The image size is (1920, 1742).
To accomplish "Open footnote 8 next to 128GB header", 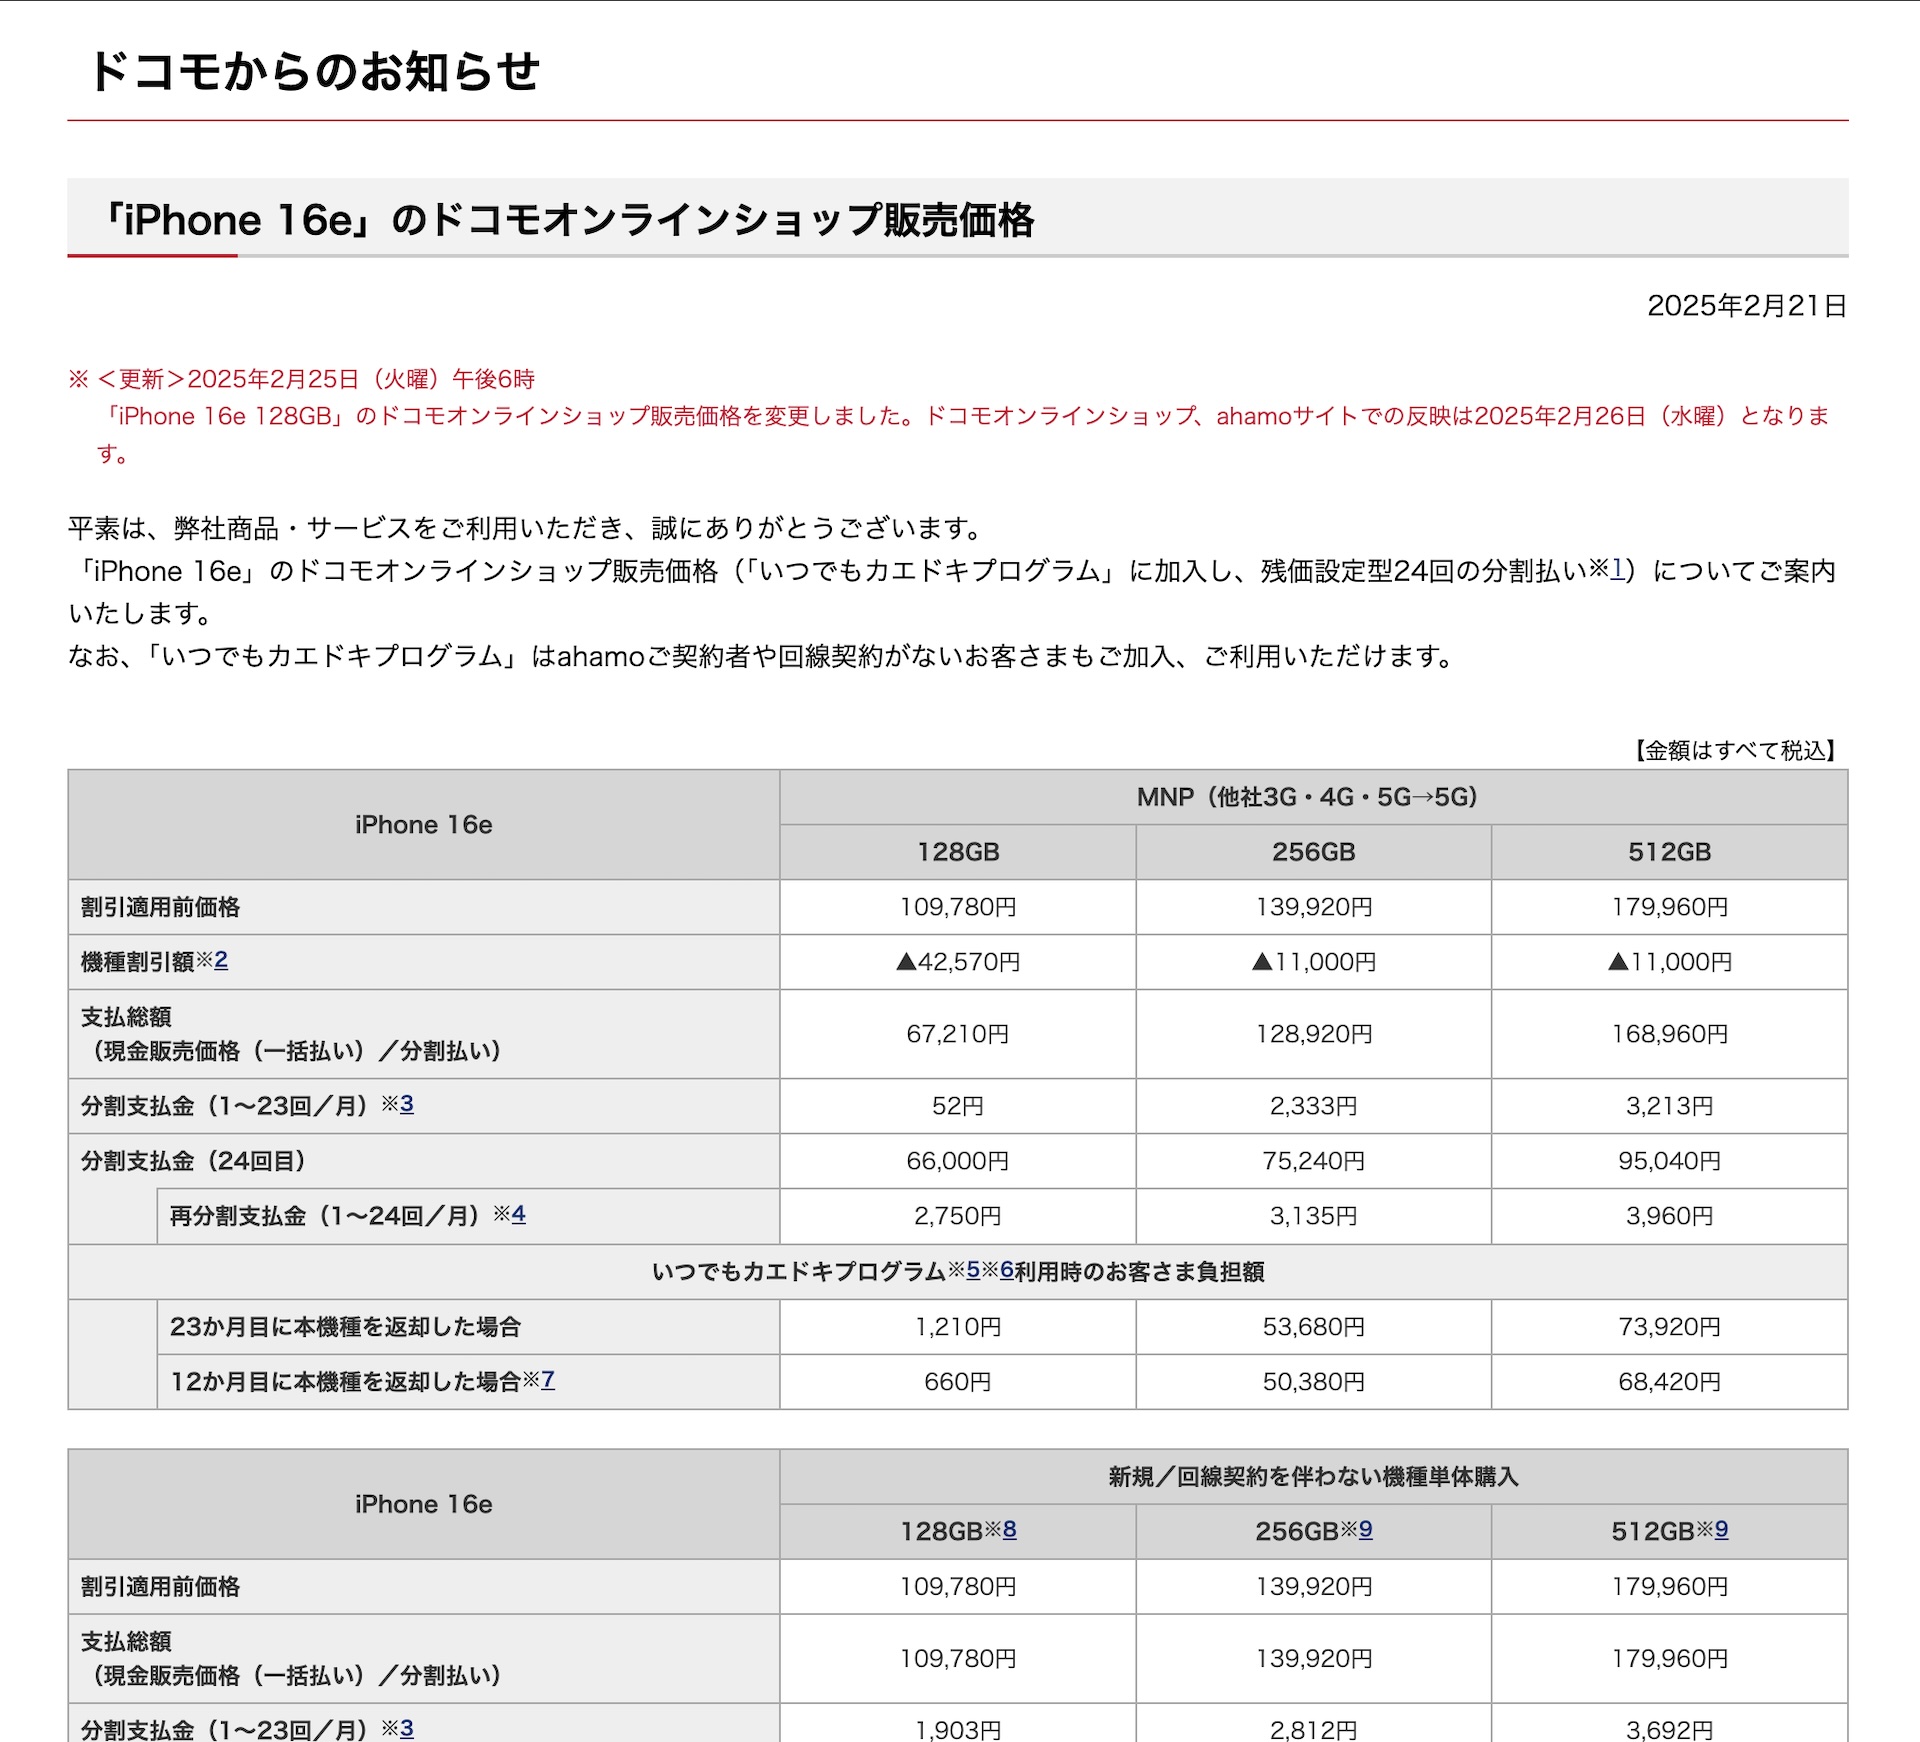I will coord(1010,1529).
